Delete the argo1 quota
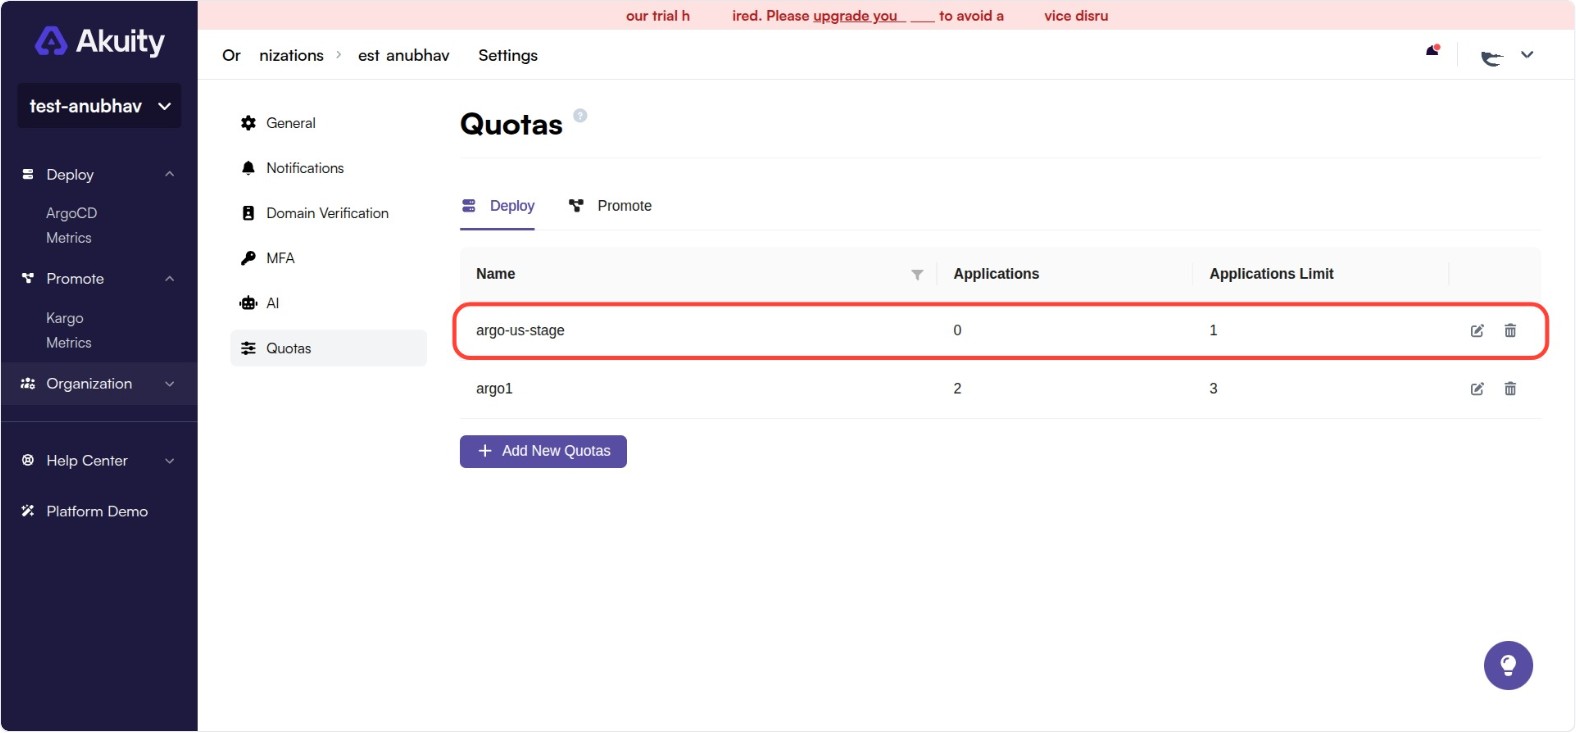 (x=1510, y=389)
